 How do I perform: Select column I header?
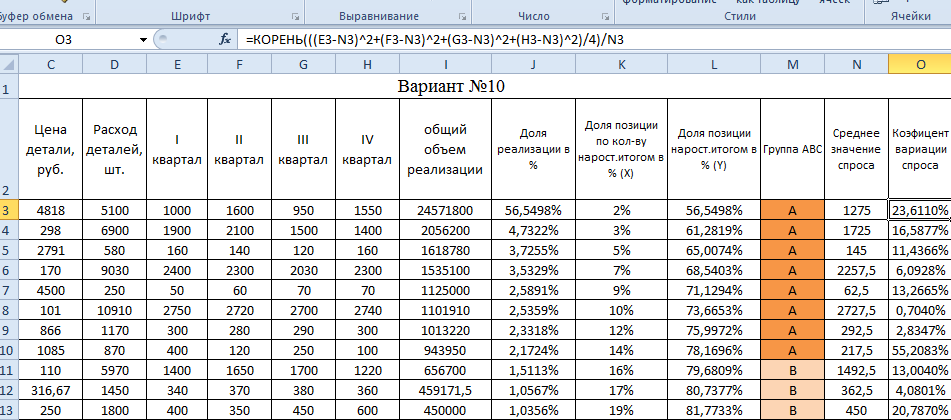coord(445,64)
